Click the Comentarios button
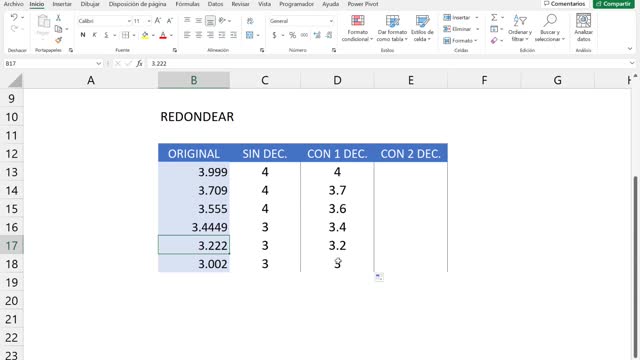 click(564, 4)
